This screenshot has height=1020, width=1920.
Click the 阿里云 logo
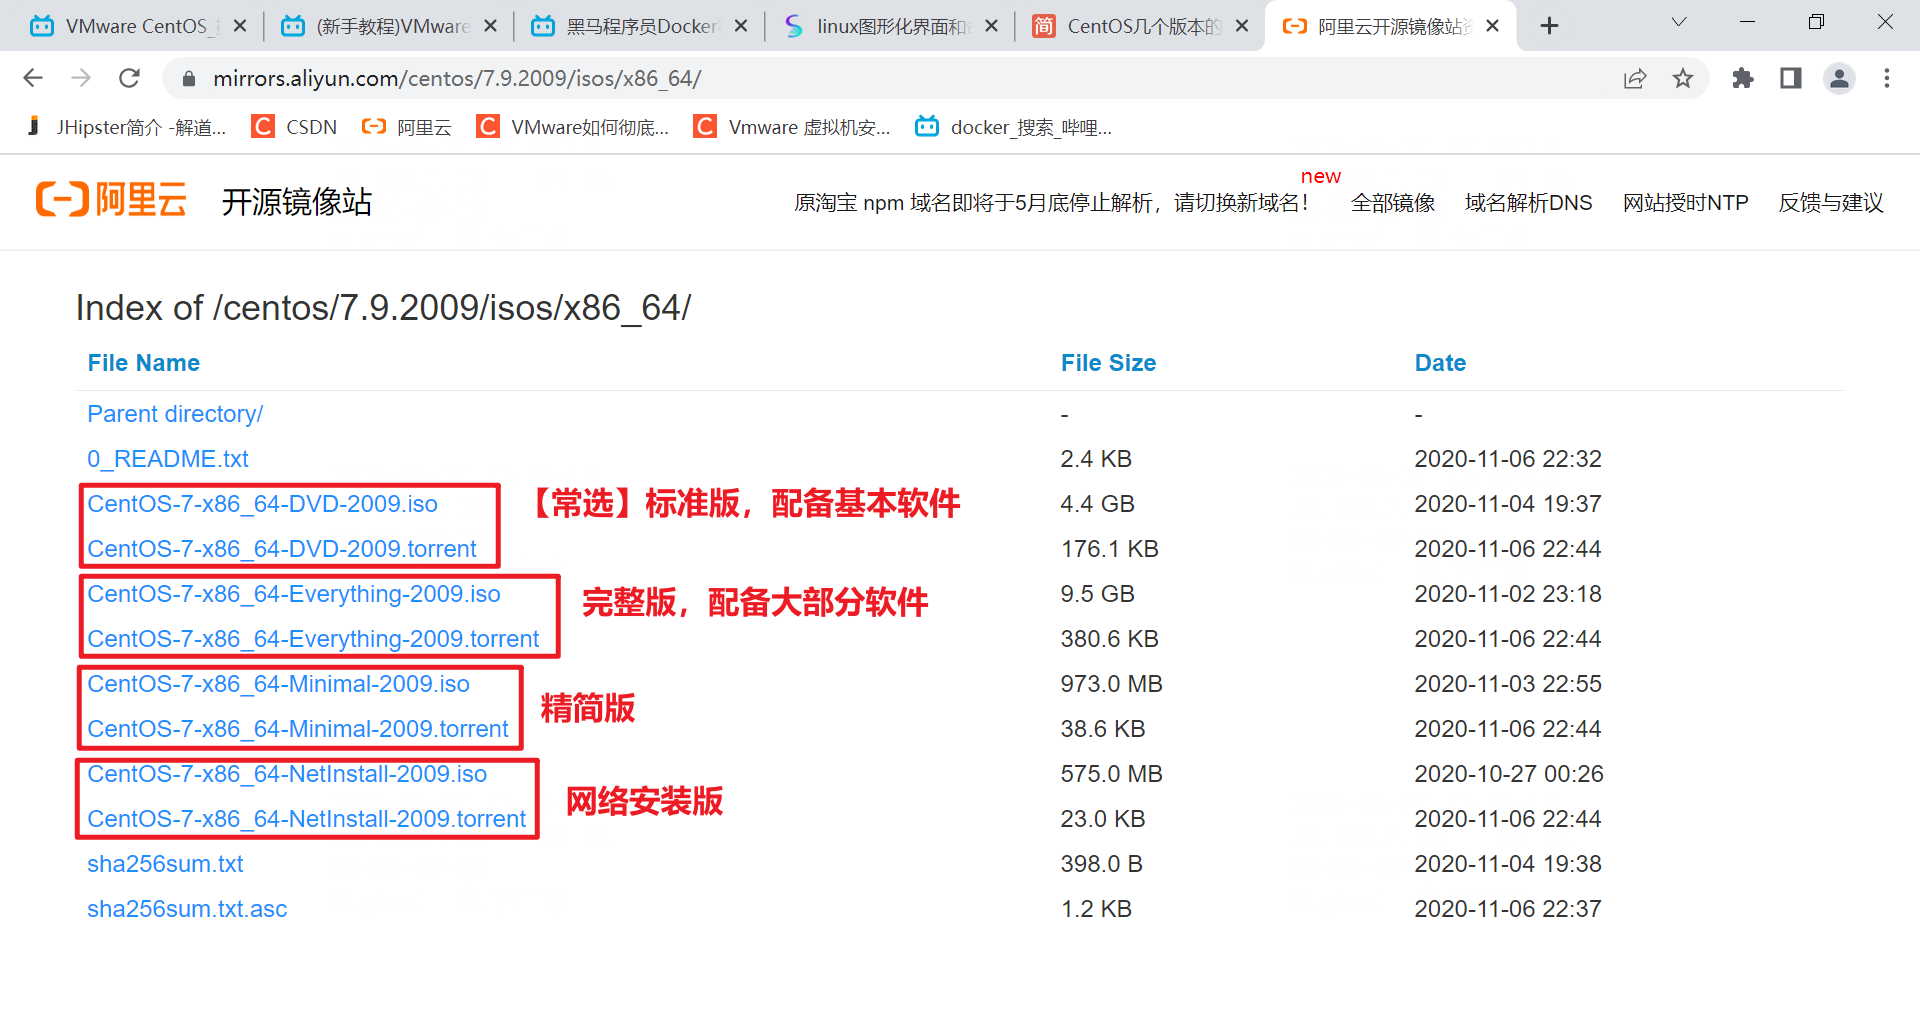click(111, 200)
